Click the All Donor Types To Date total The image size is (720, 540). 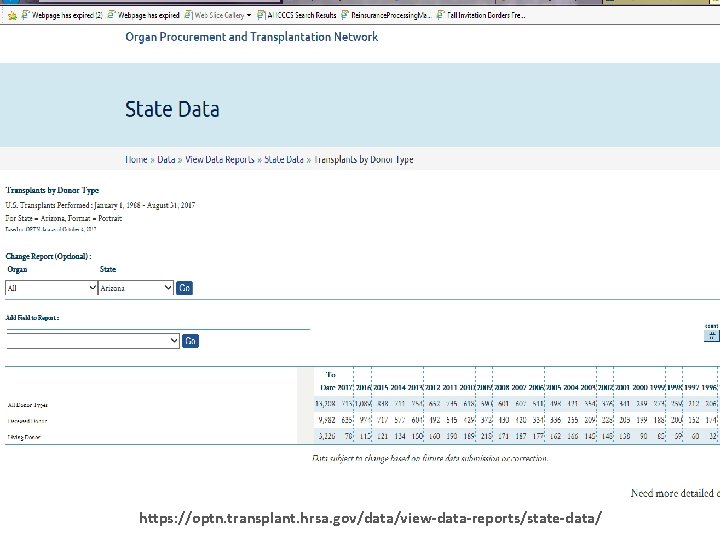click(x=326, y=404)
